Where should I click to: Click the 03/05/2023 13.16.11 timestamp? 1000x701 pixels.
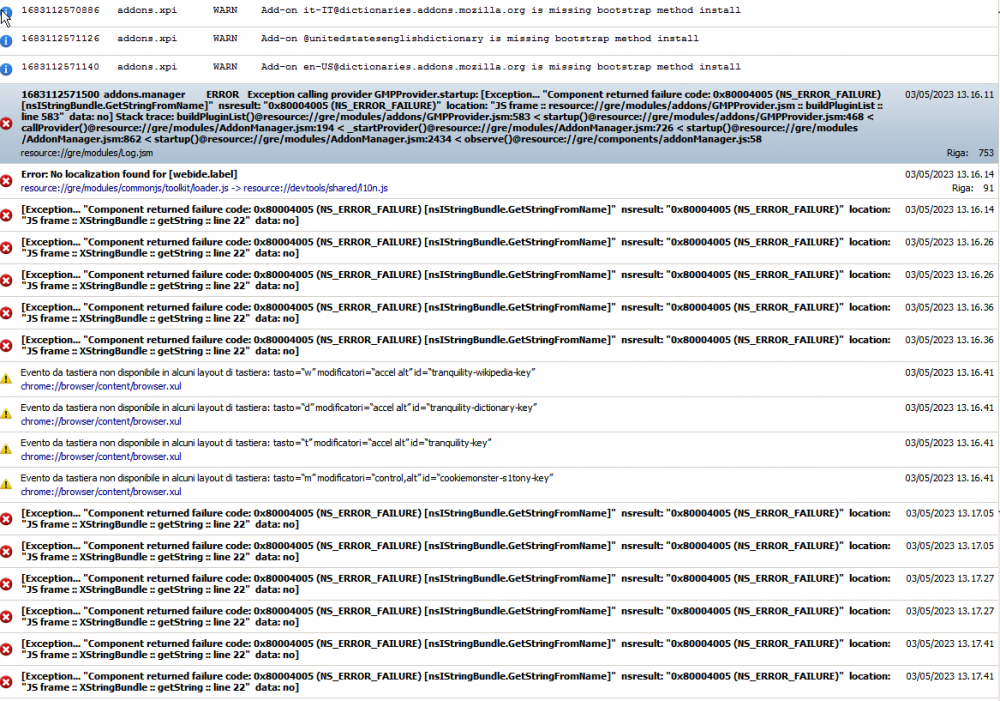[x=949, y=95]
